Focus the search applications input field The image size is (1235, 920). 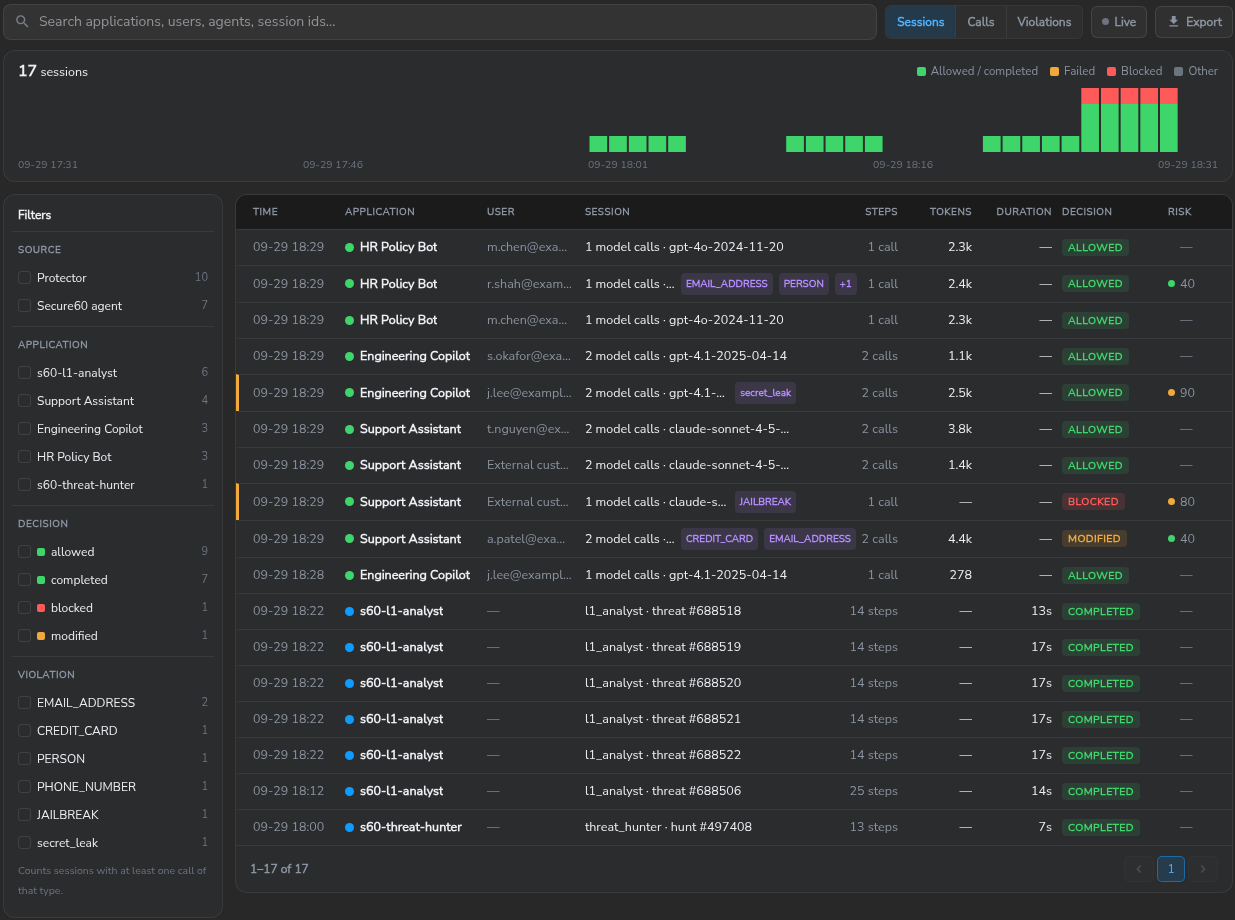(x=440, y=21)
